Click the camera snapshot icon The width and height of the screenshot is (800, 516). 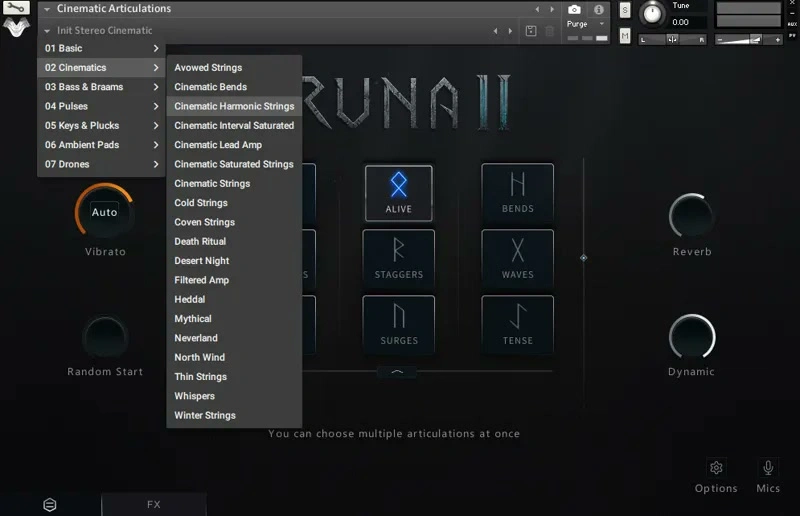pyautogui.click(x=574, y=10)
